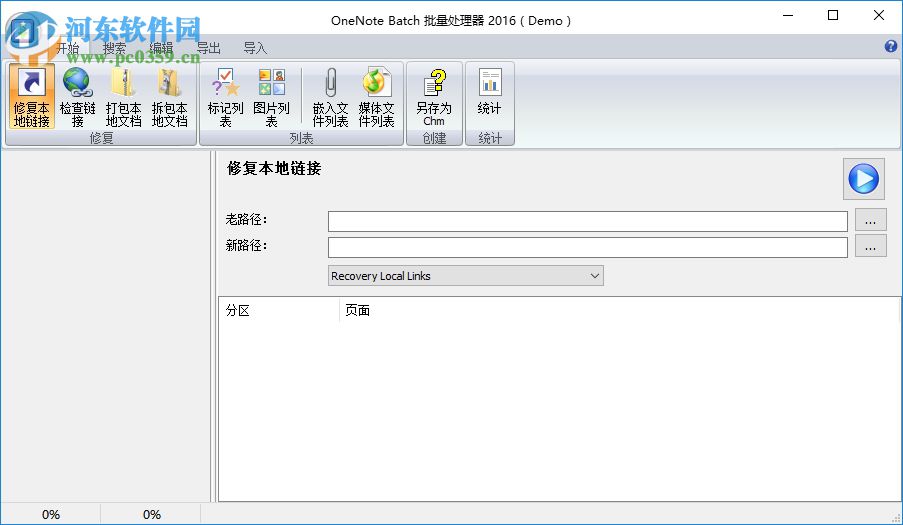Switch to the 导入 ribbon tab

(x=255, y=48)
